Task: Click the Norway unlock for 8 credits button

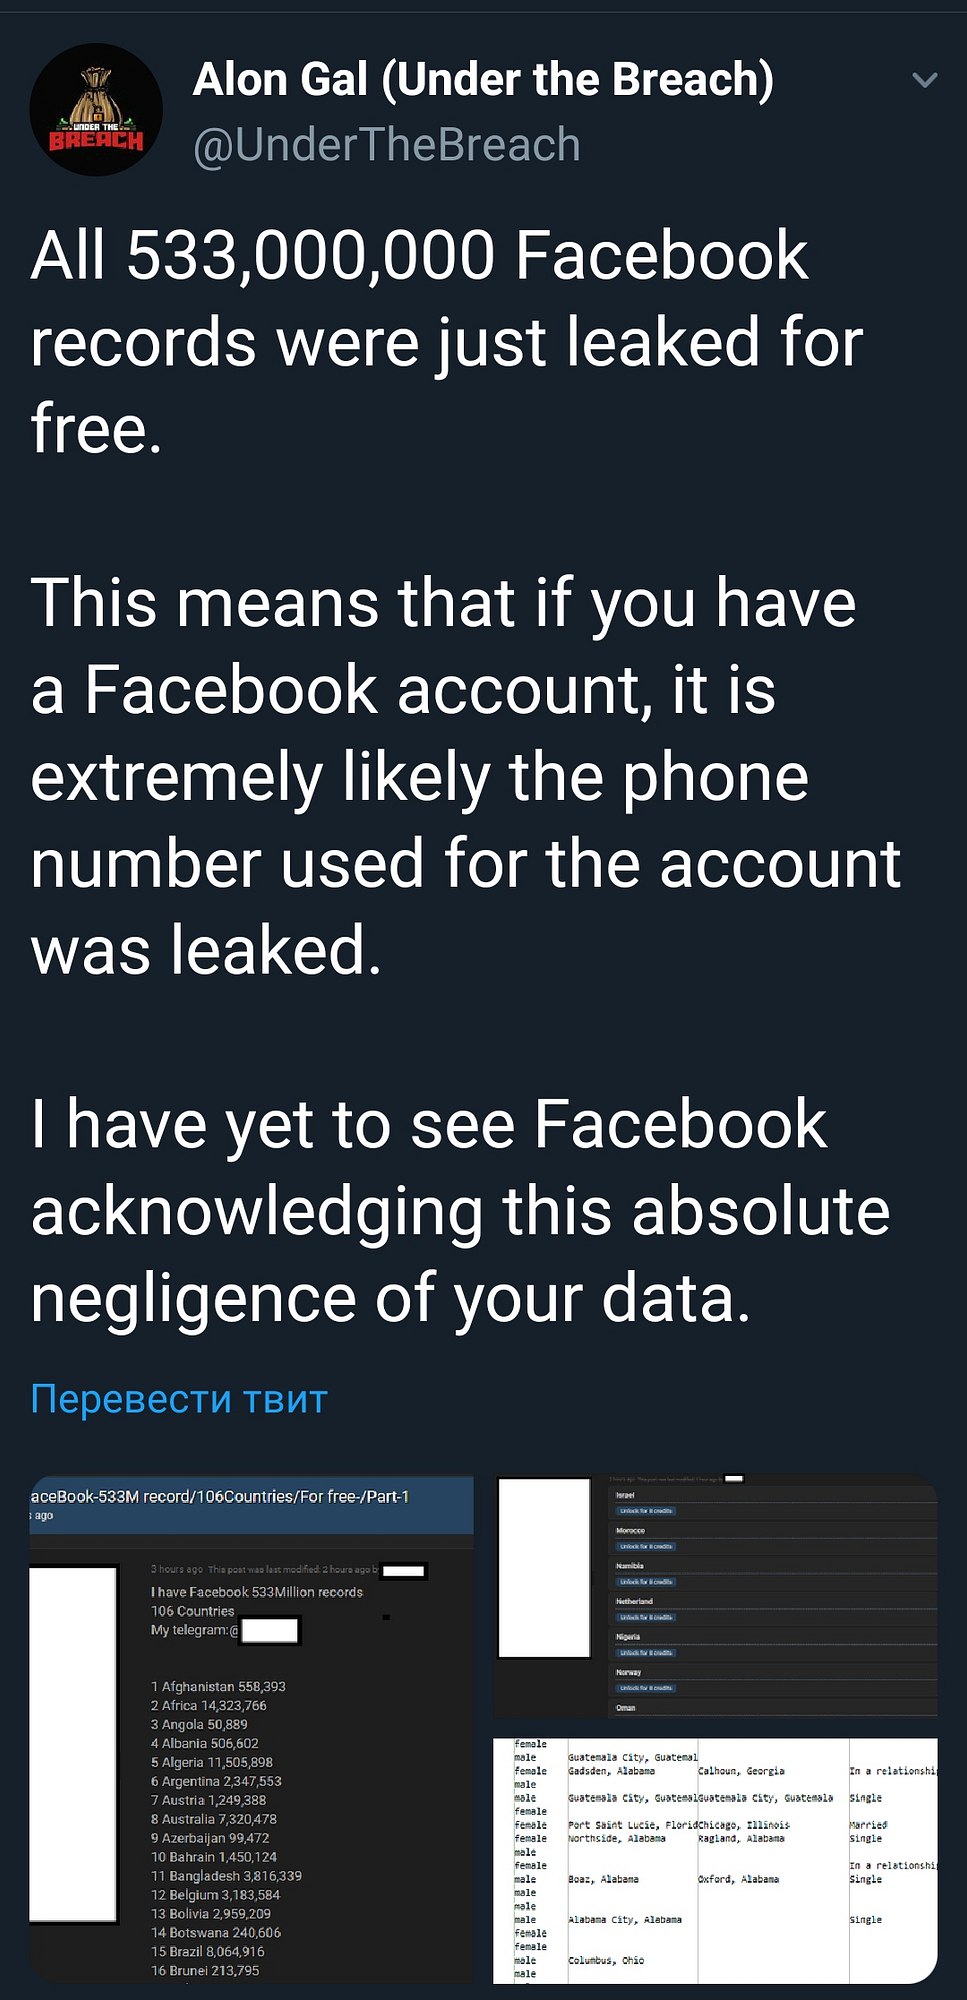Action: pyautogui.click(x=646, y=1688)
